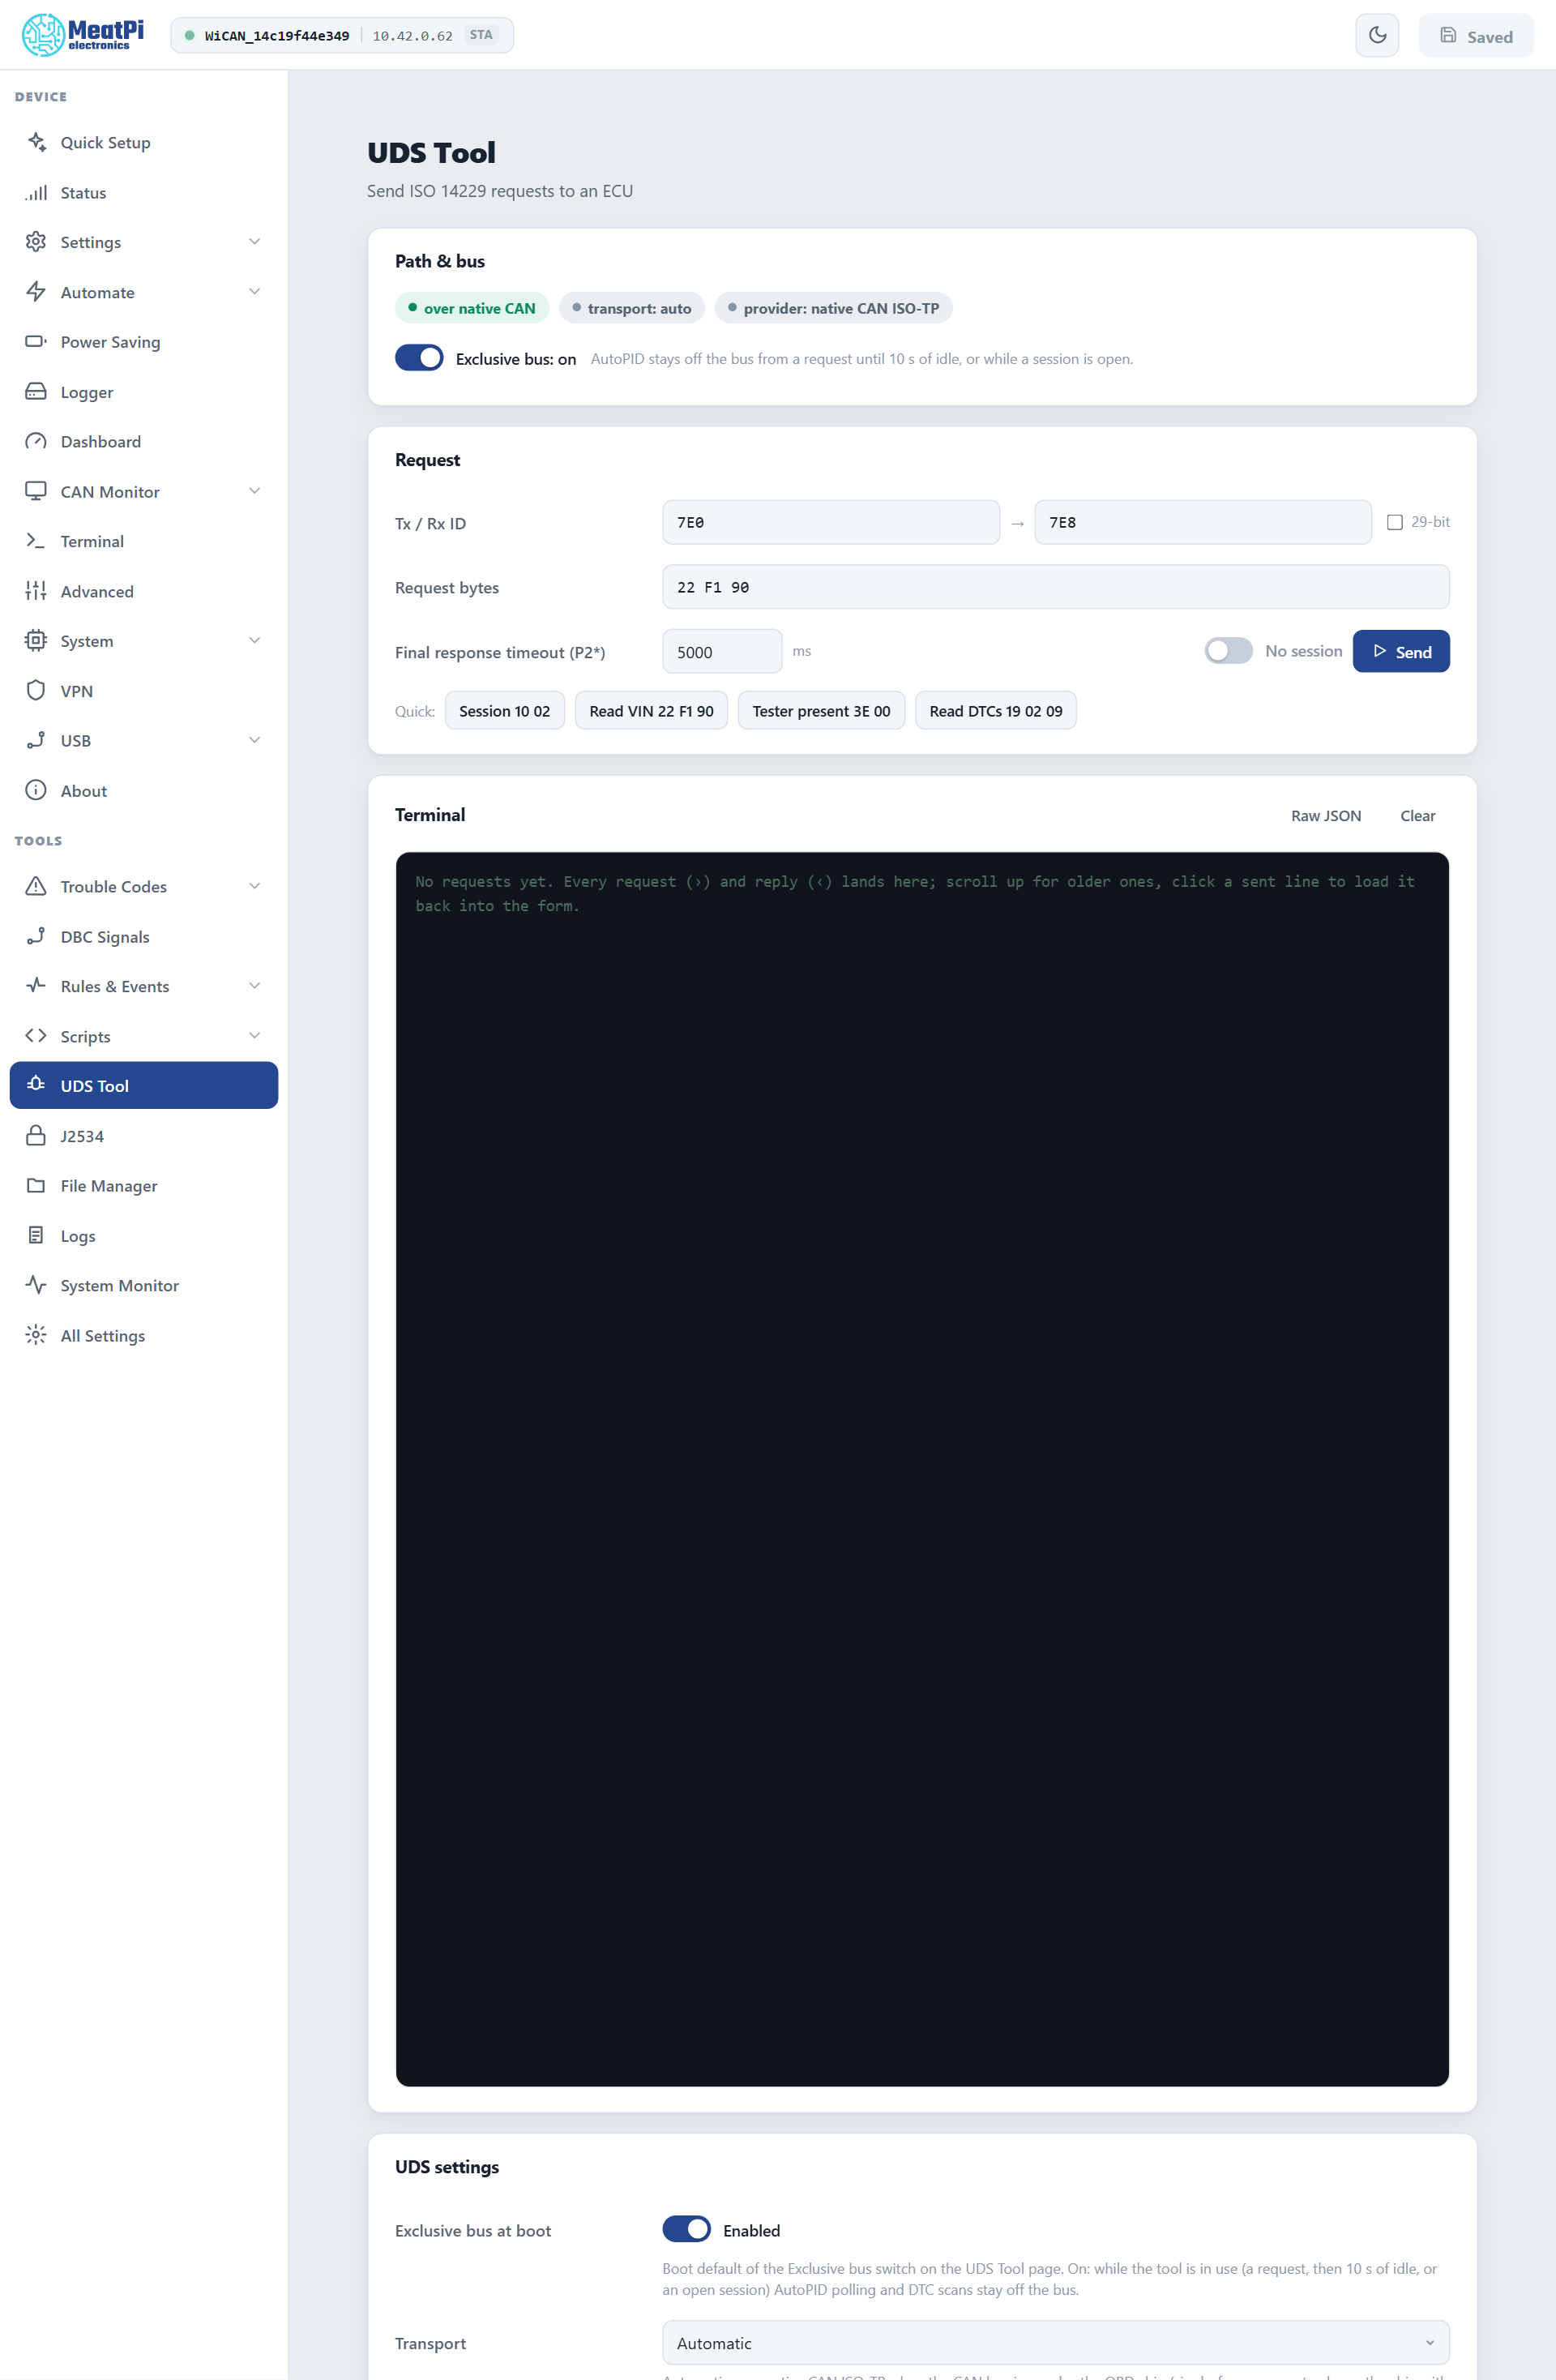Open the UDS Tool sidebar item
This screenshot has width=1556, height=2380.
coord(144,1086)
